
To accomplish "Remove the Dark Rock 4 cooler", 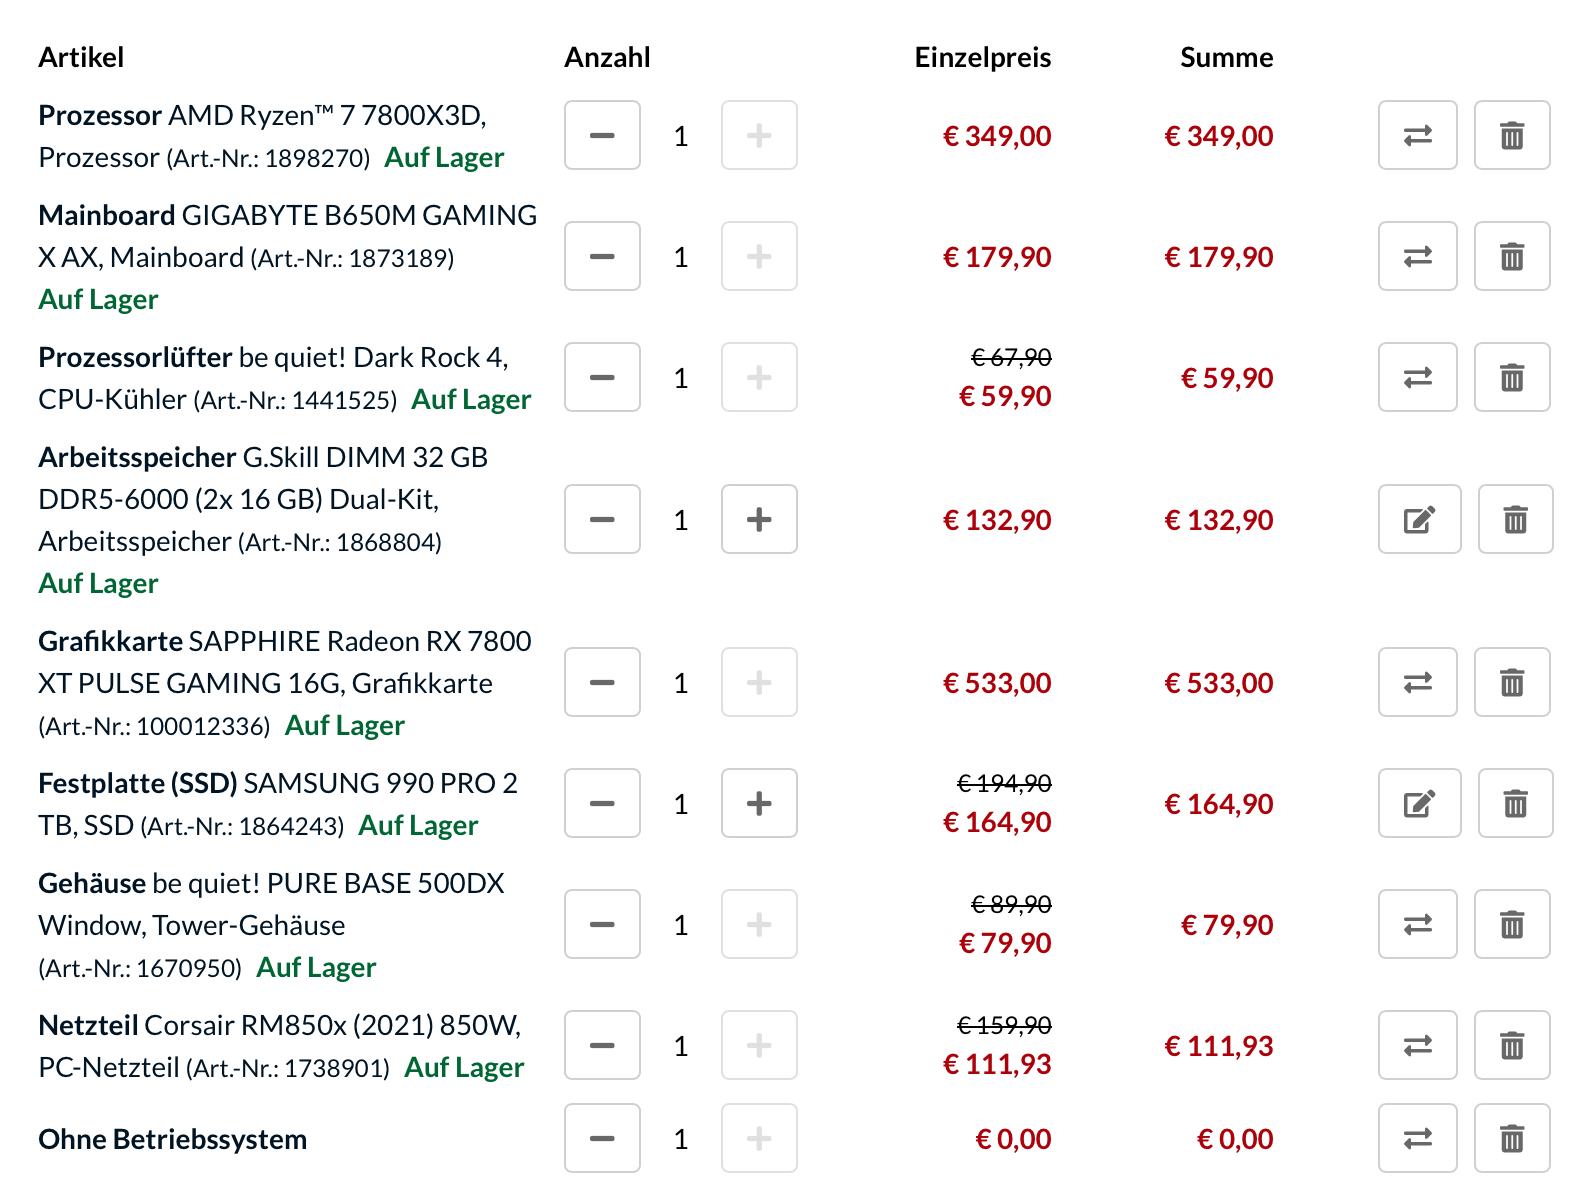I will pos(1512,377).
